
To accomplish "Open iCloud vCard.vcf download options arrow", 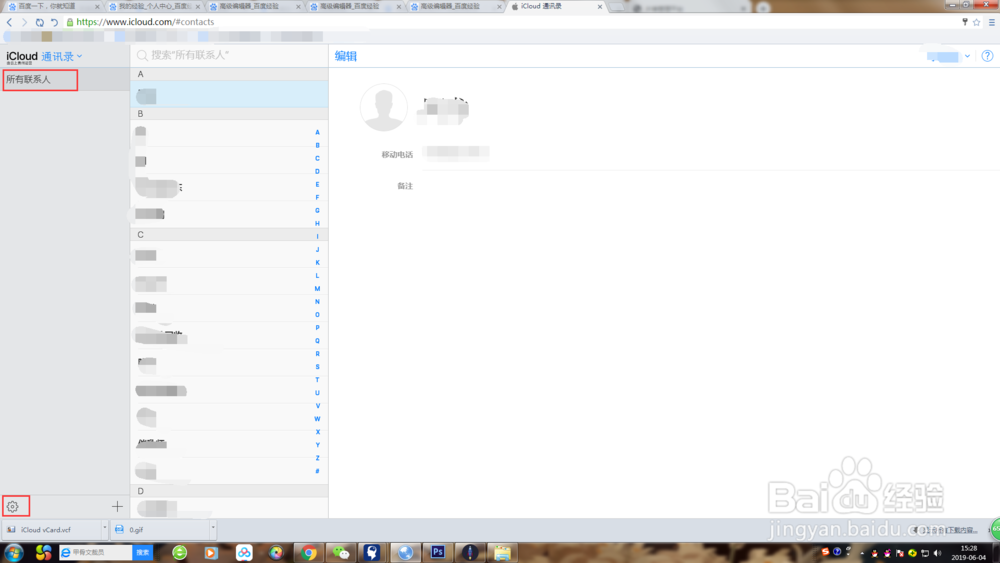I will 105,528.
